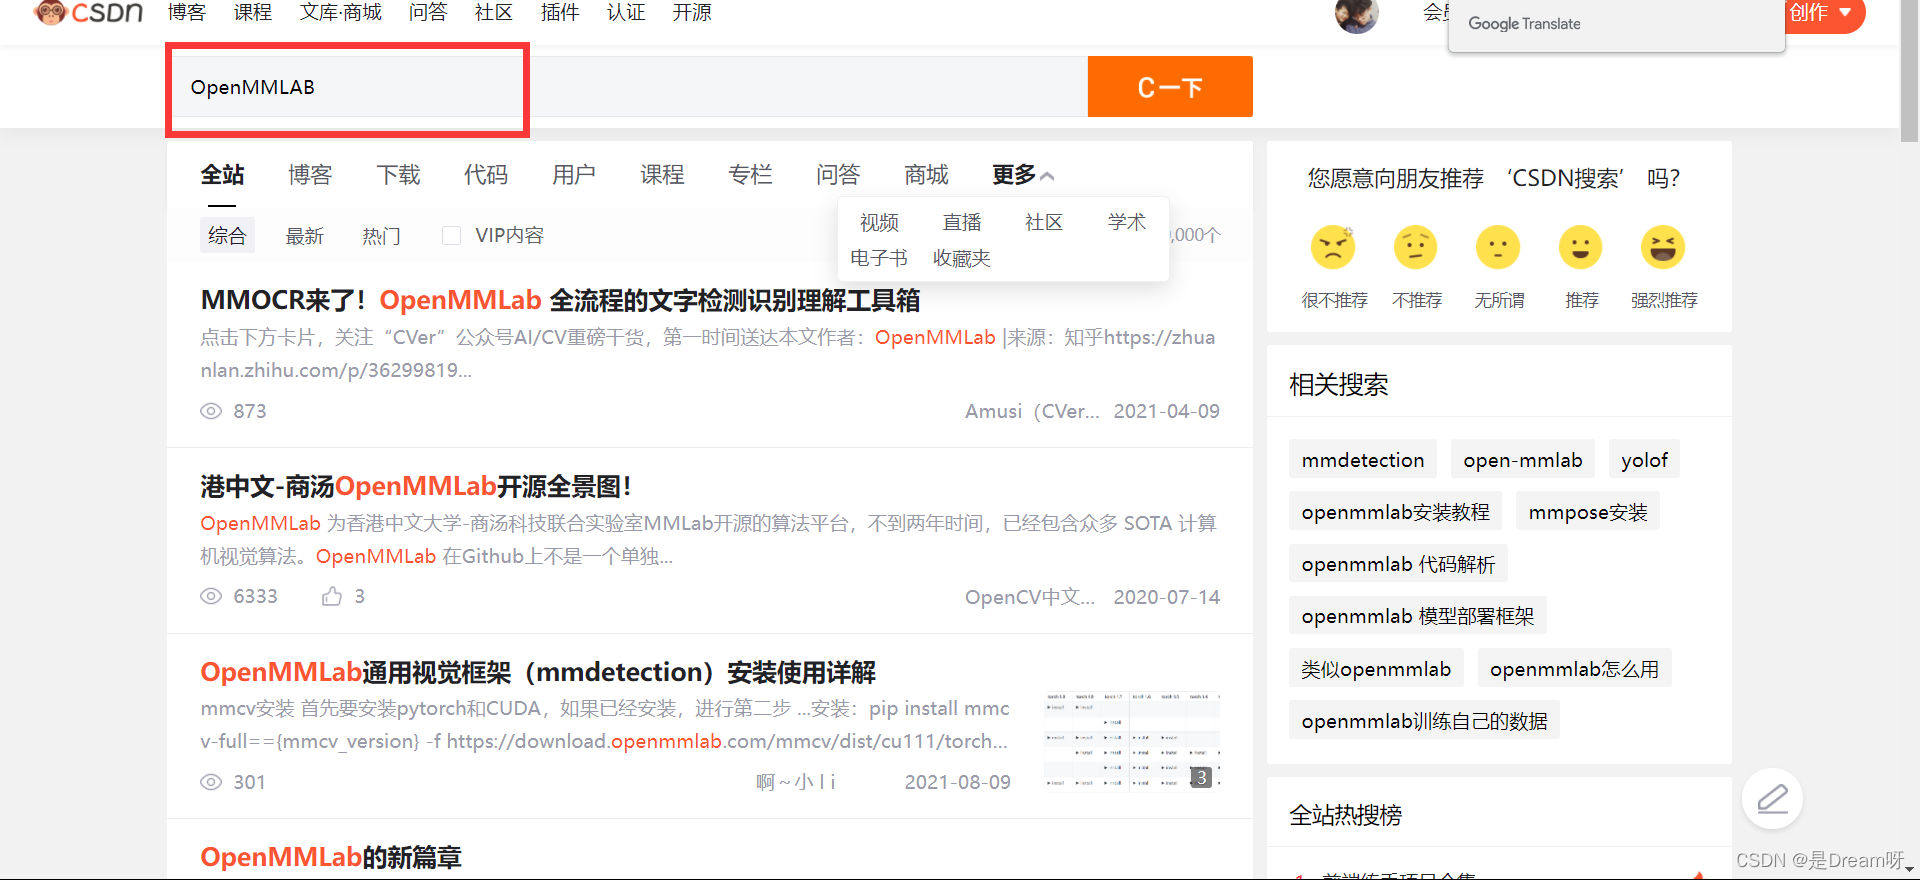Search related term 类似openmmlab
1920x880 pixels.
1376,669
